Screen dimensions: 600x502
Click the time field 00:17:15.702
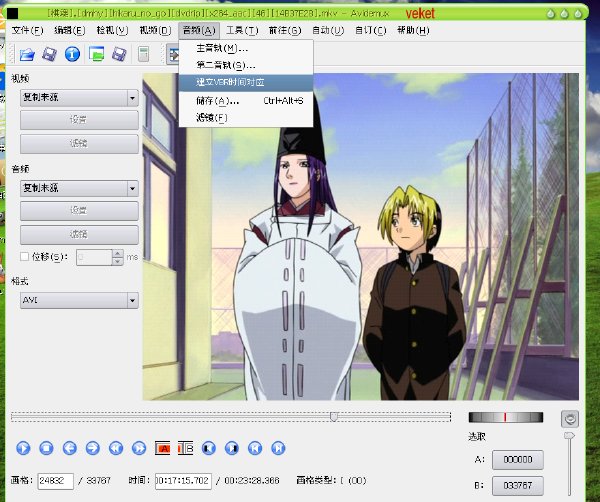click(183, 481)
